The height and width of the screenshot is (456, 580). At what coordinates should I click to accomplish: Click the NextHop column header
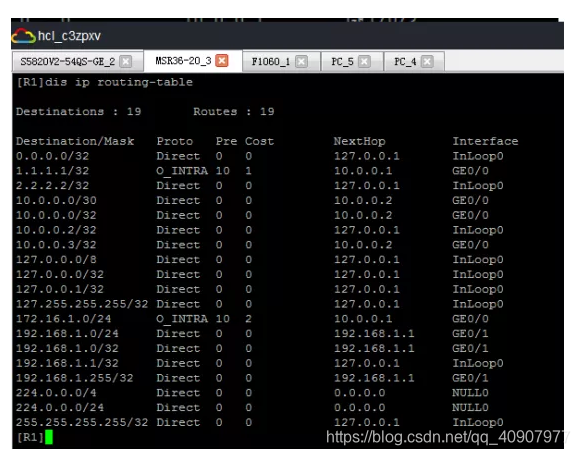point(360,141)
